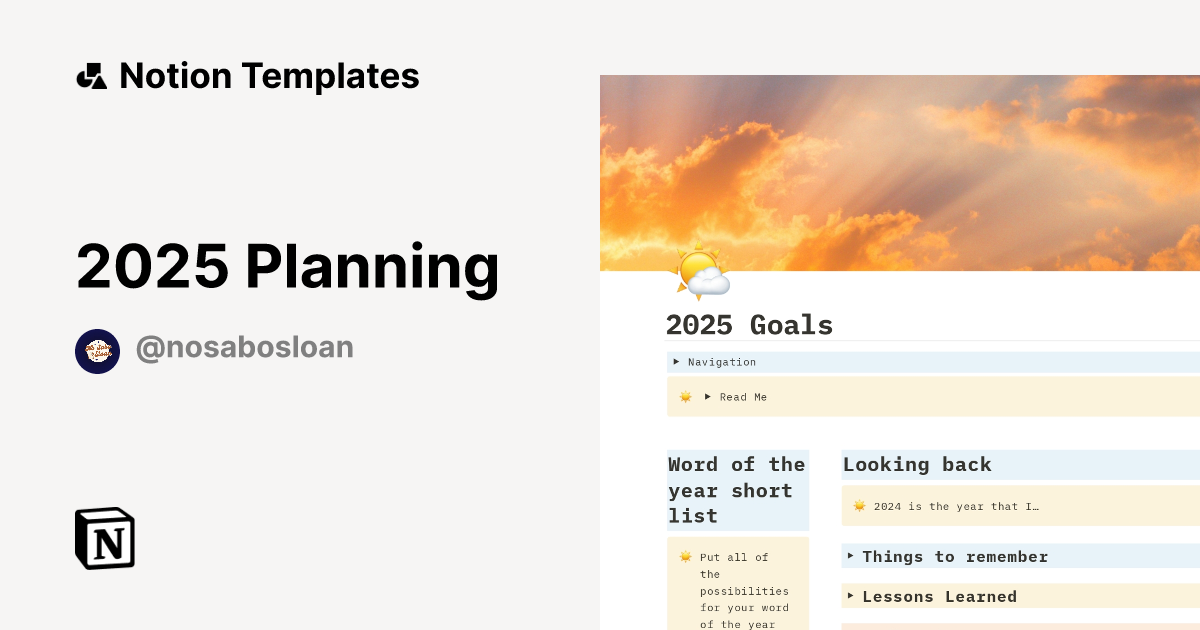
Task: Click the Notion Templates shapes icon
Action: (91, 77)
